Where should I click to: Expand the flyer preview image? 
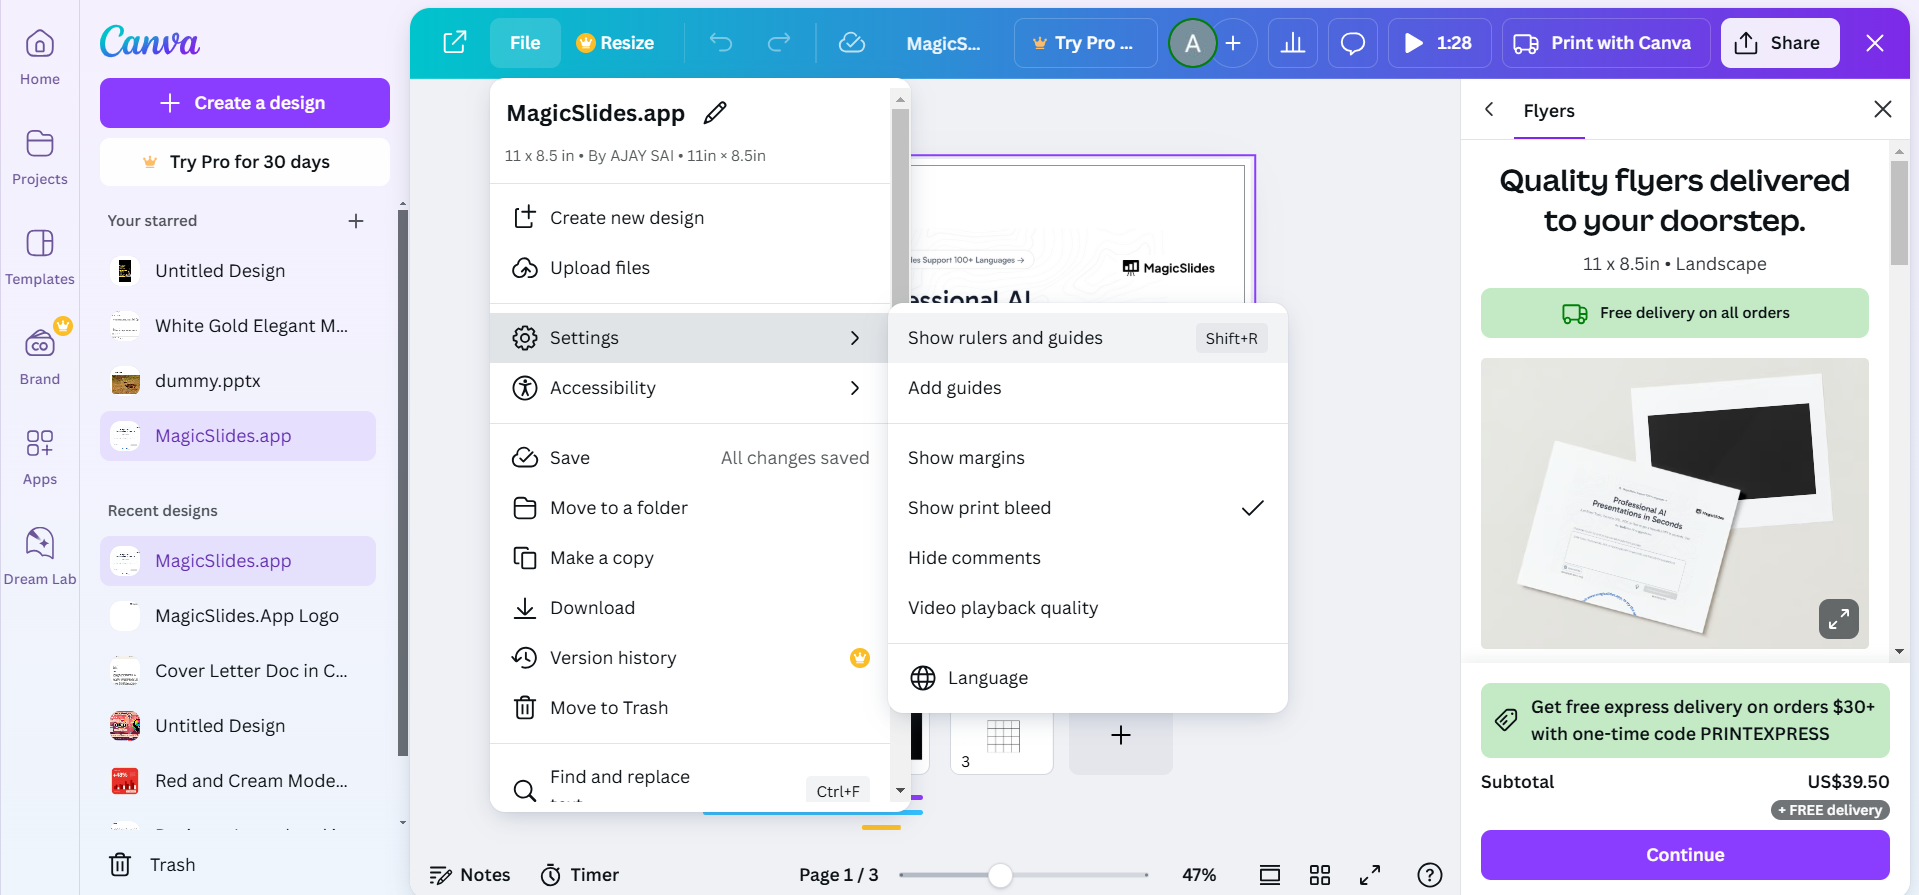[1839, 619]
